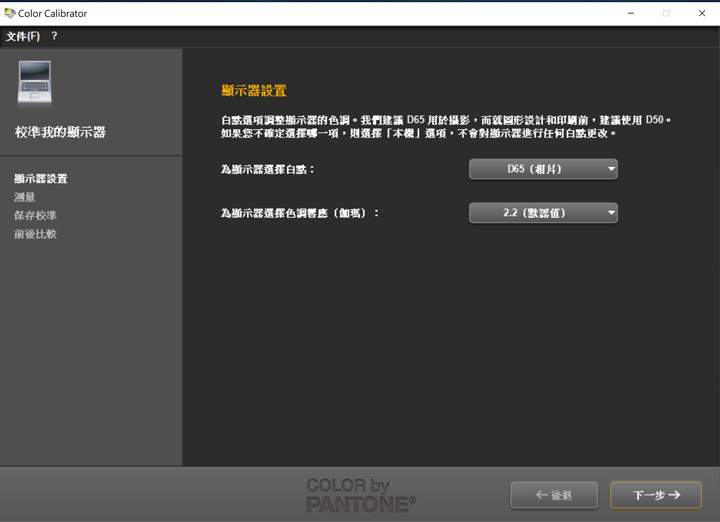Open the ? help menu
This screenshot has width=720, height=522.
coord(54,36)
